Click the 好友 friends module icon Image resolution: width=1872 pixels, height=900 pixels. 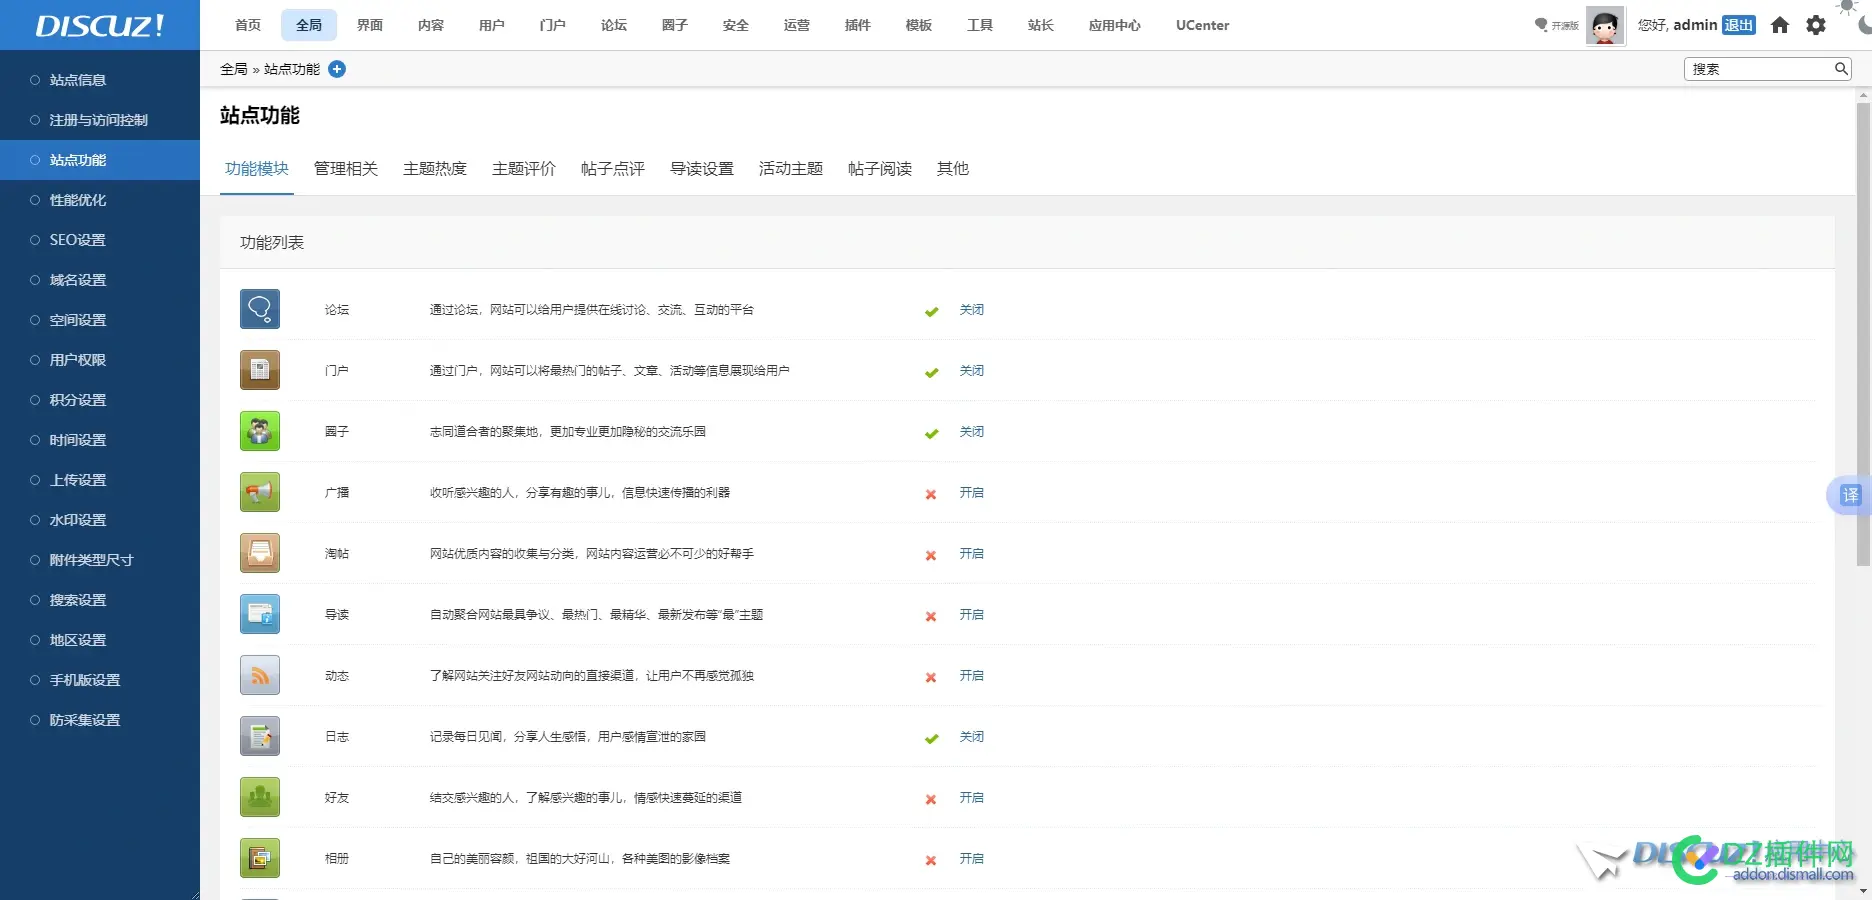click(260, 797)
